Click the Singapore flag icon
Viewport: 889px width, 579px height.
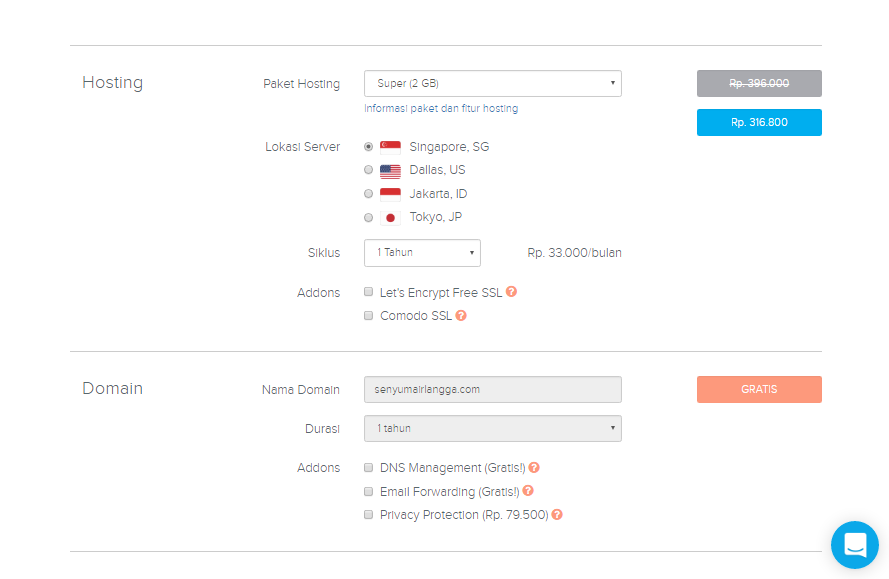pyautogui.click(x=390, y=147)
